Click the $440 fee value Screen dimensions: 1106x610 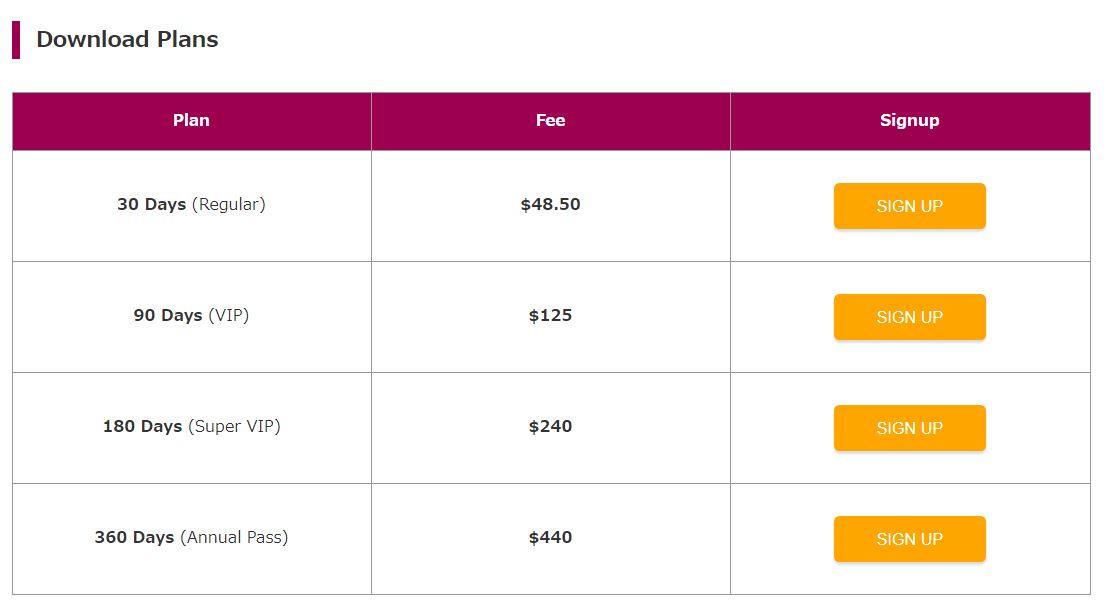(x=550, y=537)
